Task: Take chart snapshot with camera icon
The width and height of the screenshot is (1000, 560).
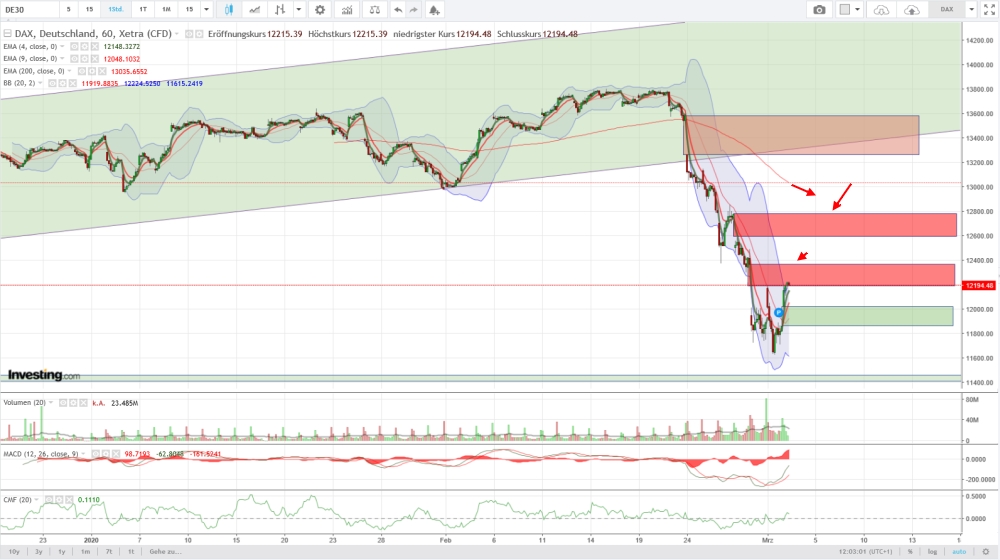Action: click(820, 10)
